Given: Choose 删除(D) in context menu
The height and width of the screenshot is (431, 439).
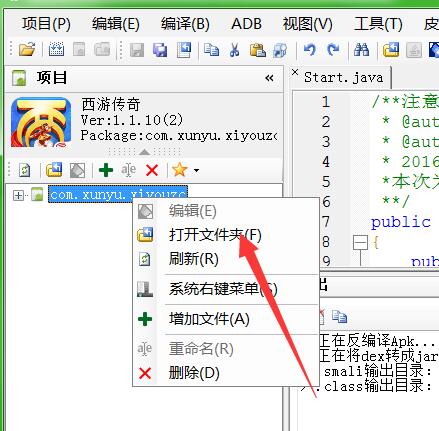Looking at the screenshot, I should pyautogui.click(x=194, y=373).
